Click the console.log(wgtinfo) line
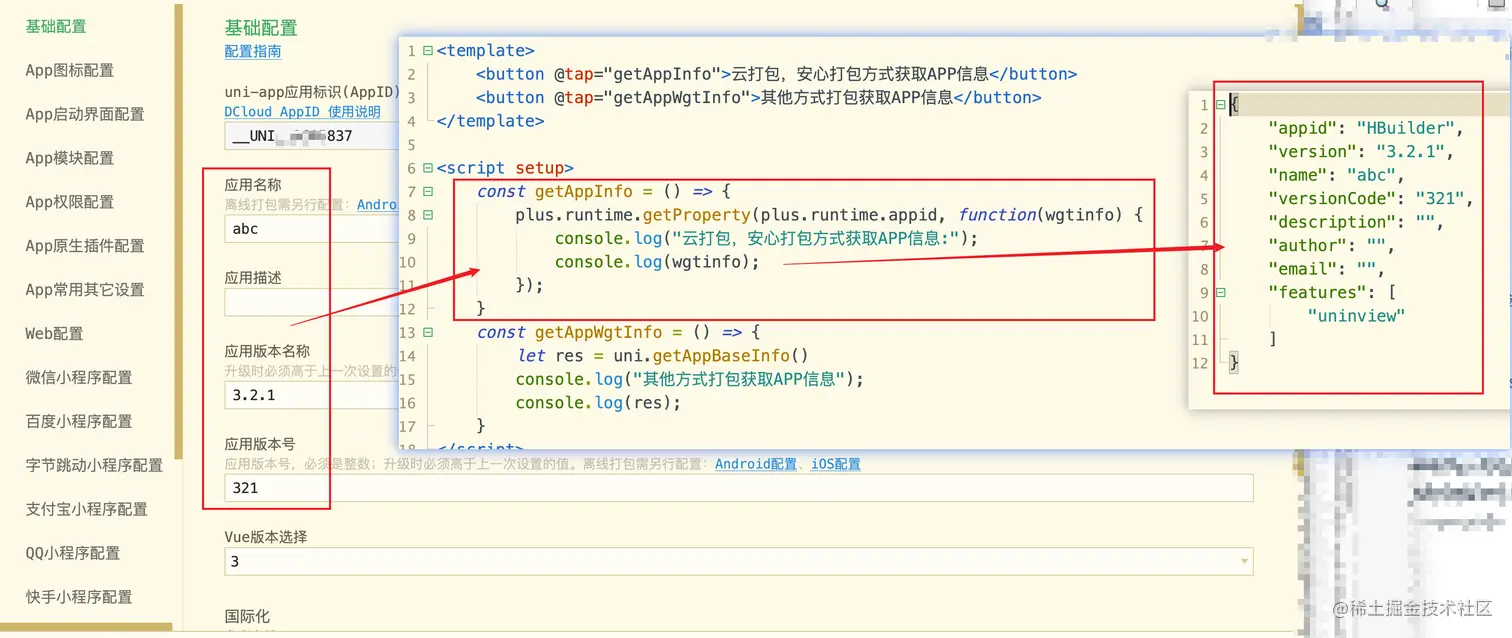1512x638 pixels. (657, 262)
